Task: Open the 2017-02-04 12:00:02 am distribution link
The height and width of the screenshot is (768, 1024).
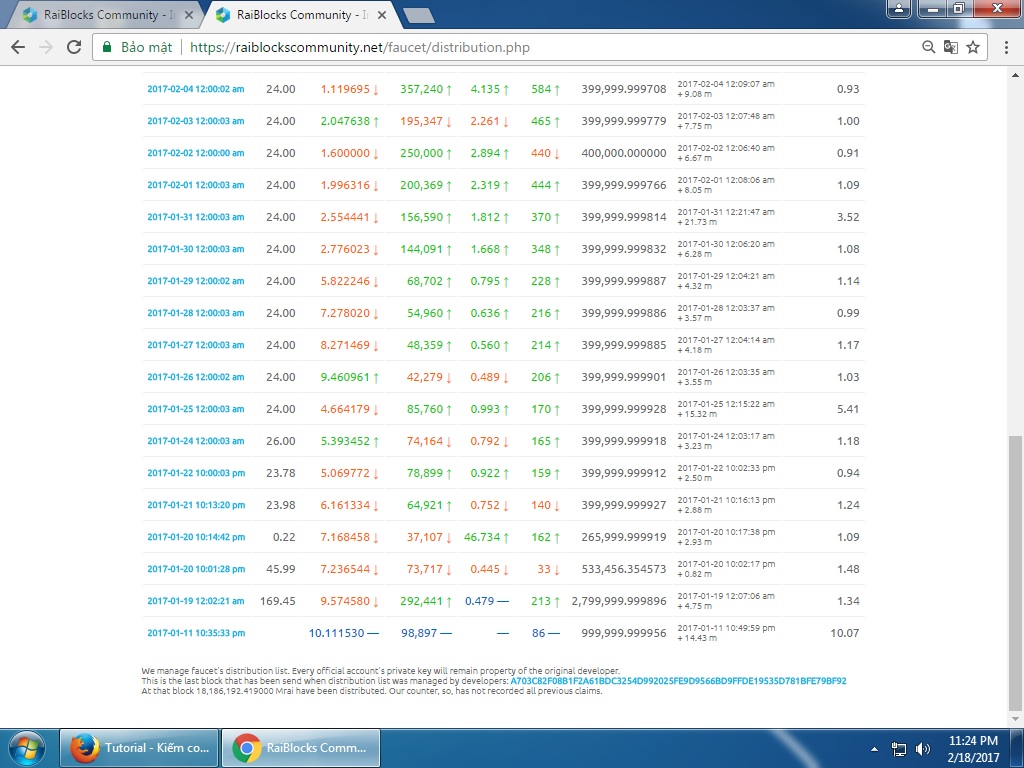Action: click(x=195, y=89)
